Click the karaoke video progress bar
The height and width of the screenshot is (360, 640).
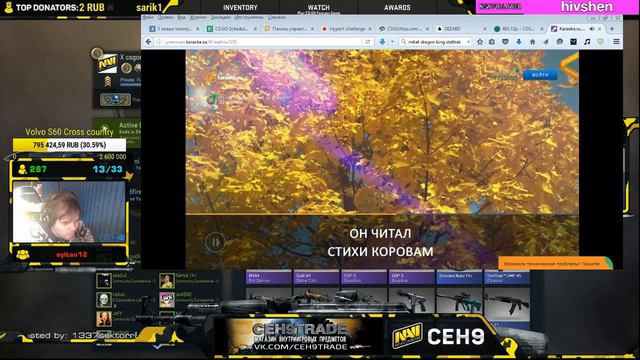(x=382, y=214)
